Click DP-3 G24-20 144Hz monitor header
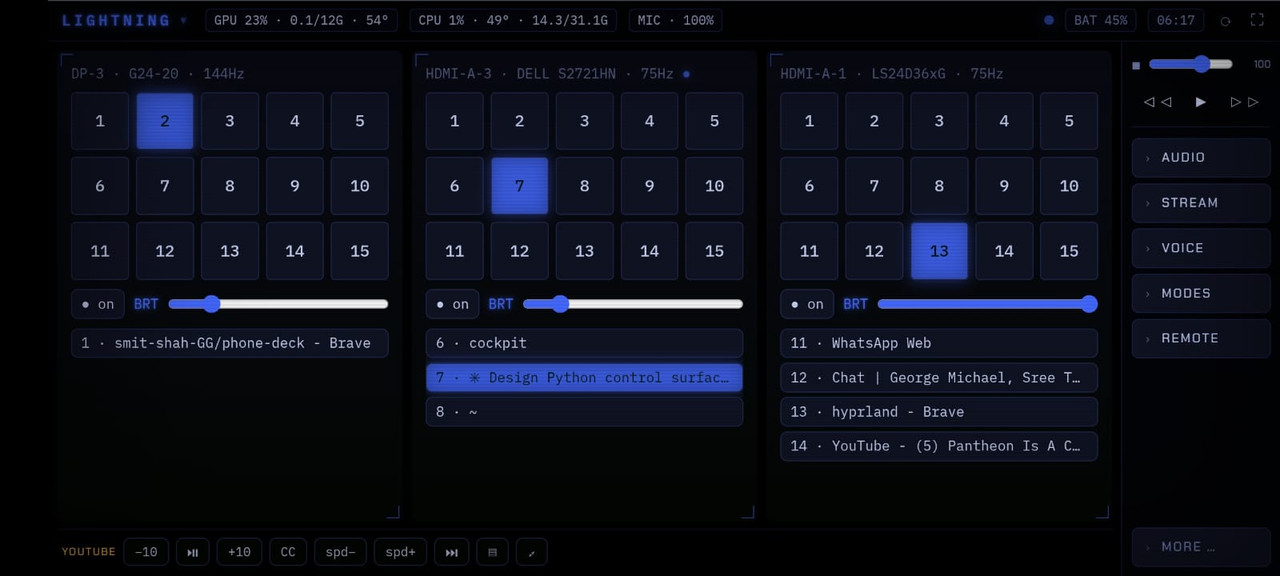 pos(158,74)
